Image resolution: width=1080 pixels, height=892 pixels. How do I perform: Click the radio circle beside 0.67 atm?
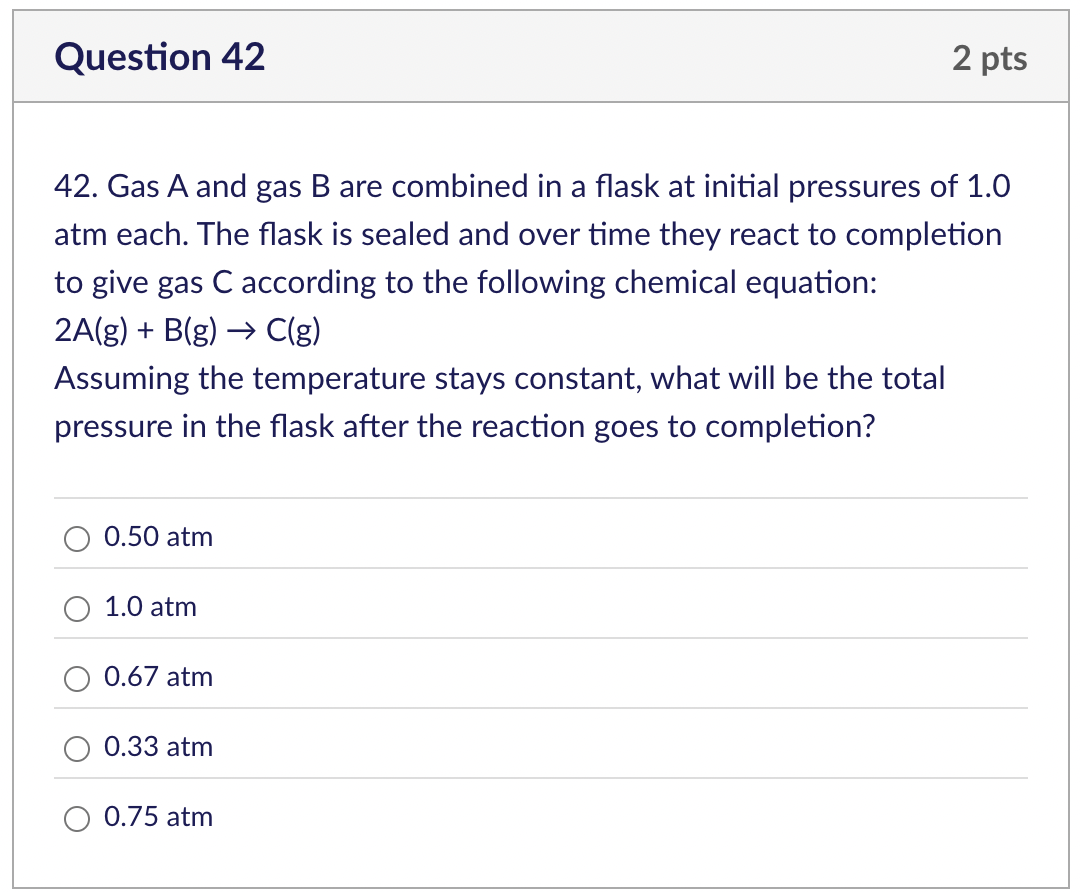click(x=76, y=679)
